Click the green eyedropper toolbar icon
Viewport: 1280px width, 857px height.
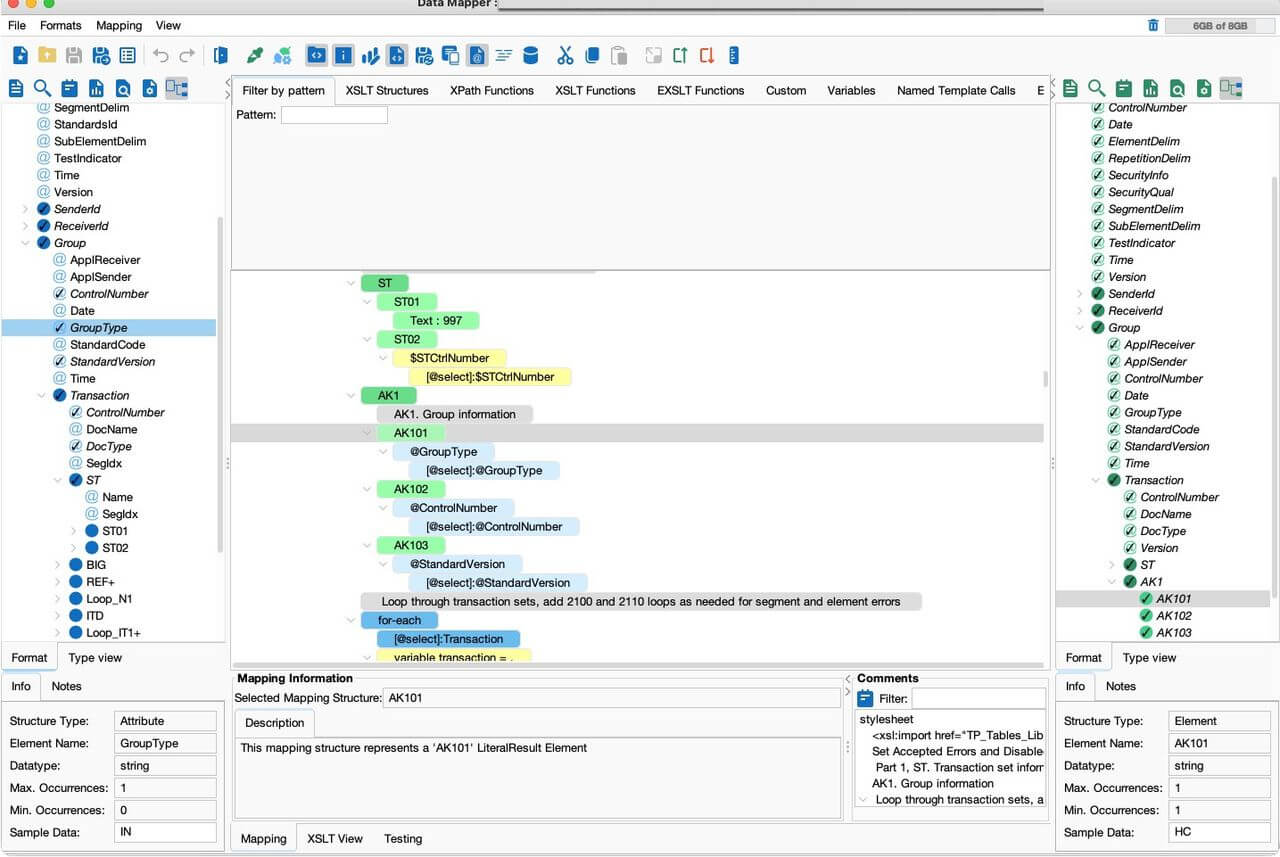tap(255, 55)
